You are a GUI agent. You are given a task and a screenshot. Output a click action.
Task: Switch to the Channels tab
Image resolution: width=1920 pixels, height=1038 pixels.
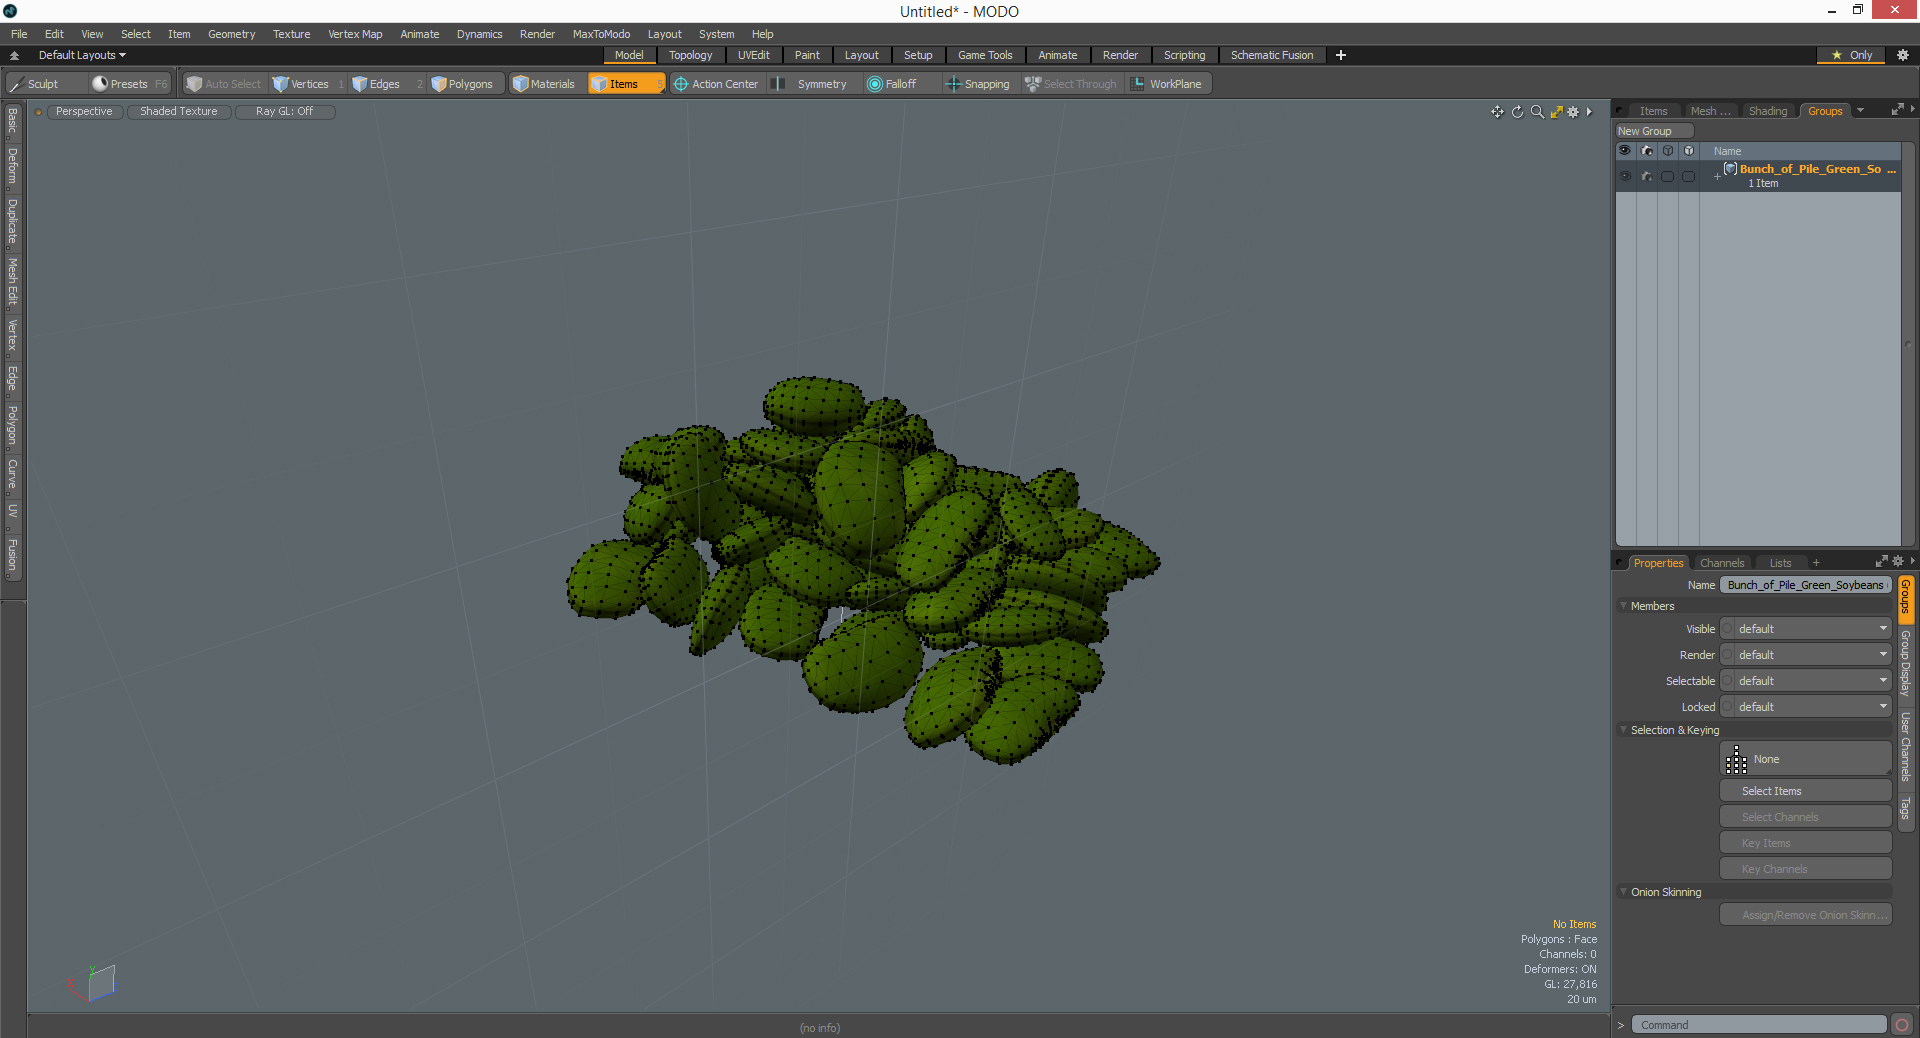(1721, 563)
